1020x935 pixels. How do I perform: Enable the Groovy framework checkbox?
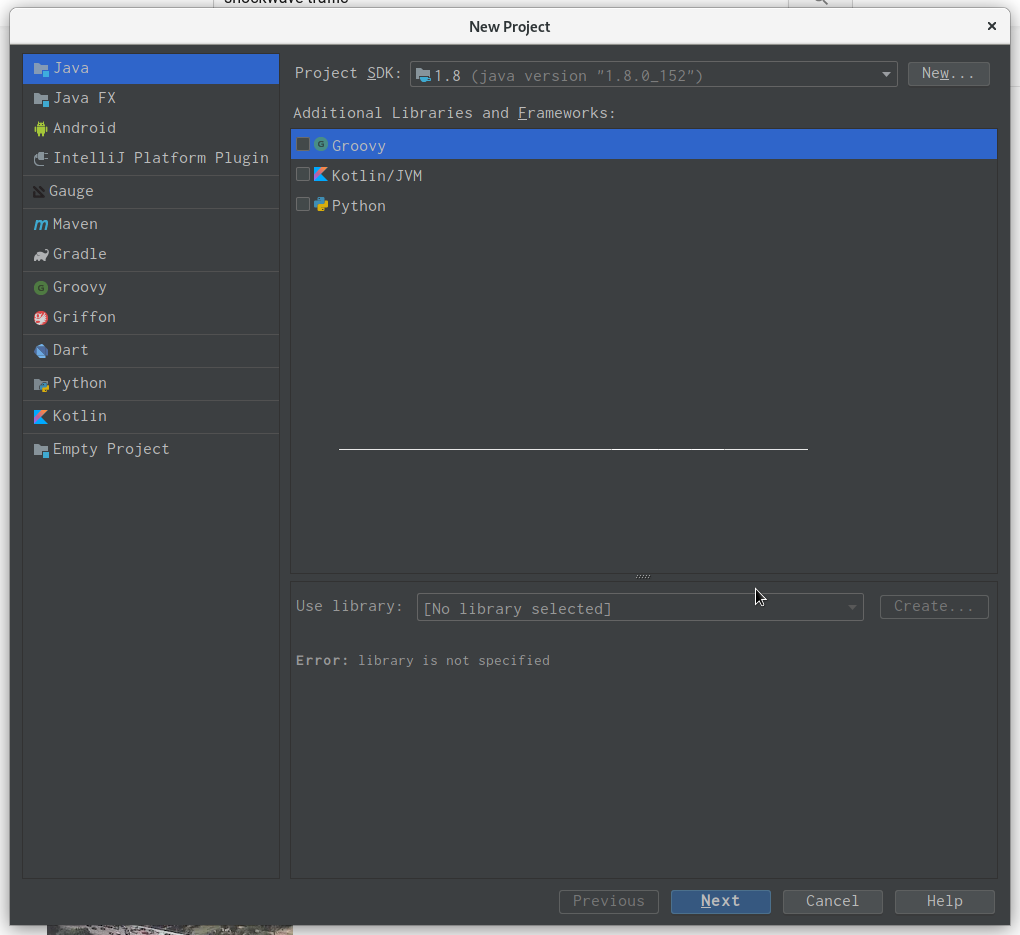pyautogui.click(x=302, y=144)
